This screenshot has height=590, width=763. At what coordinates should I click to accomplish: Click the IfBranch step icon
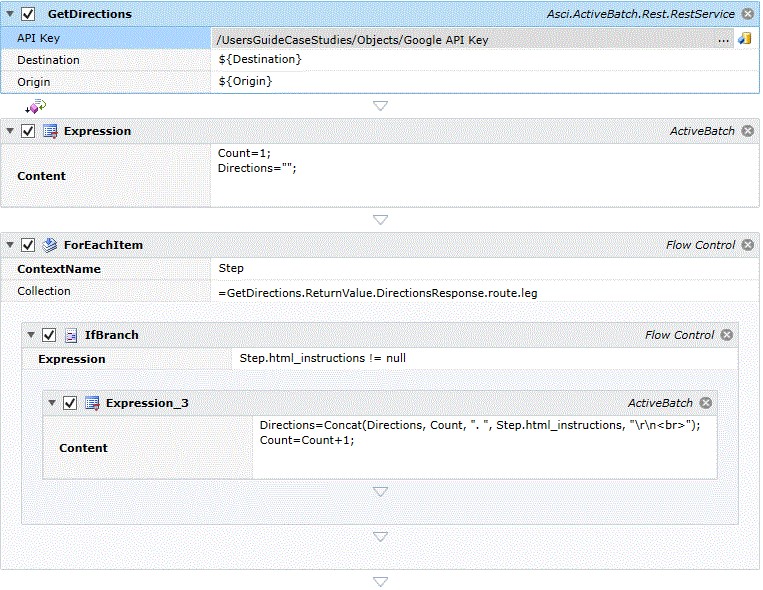[x=71, y=335]
